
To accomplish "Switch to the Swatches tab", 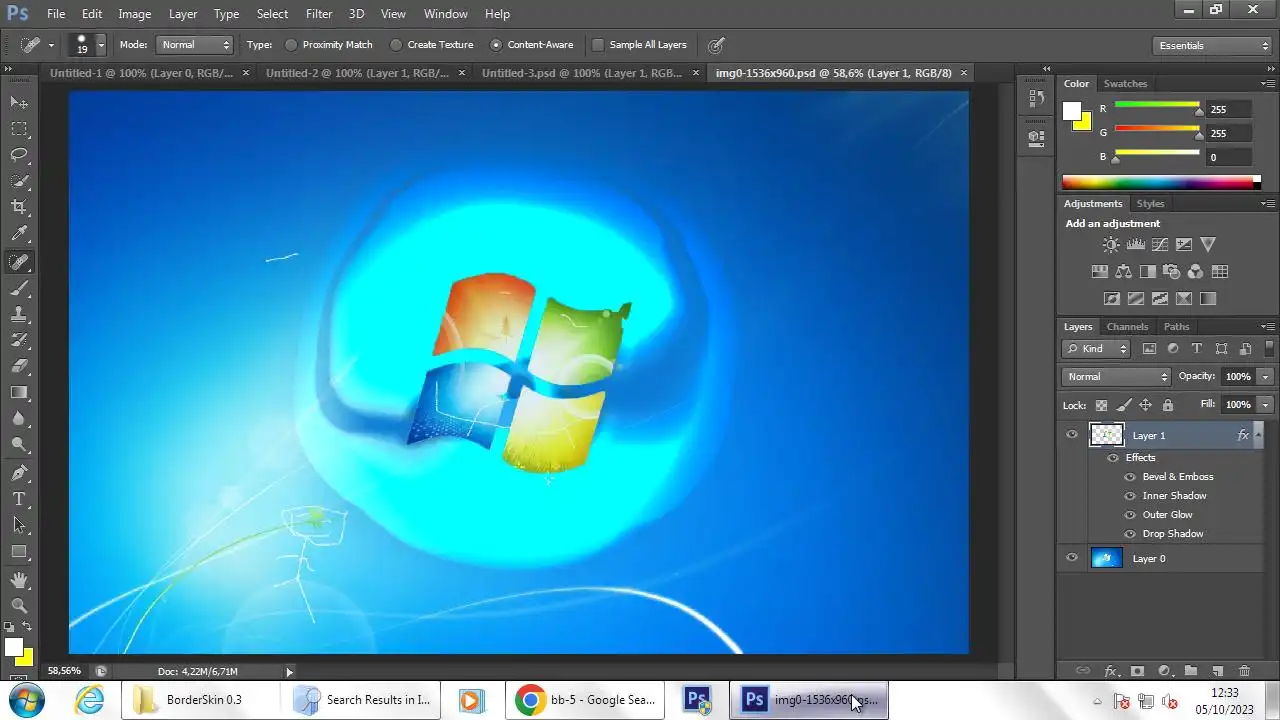I will click(1125, 84).
